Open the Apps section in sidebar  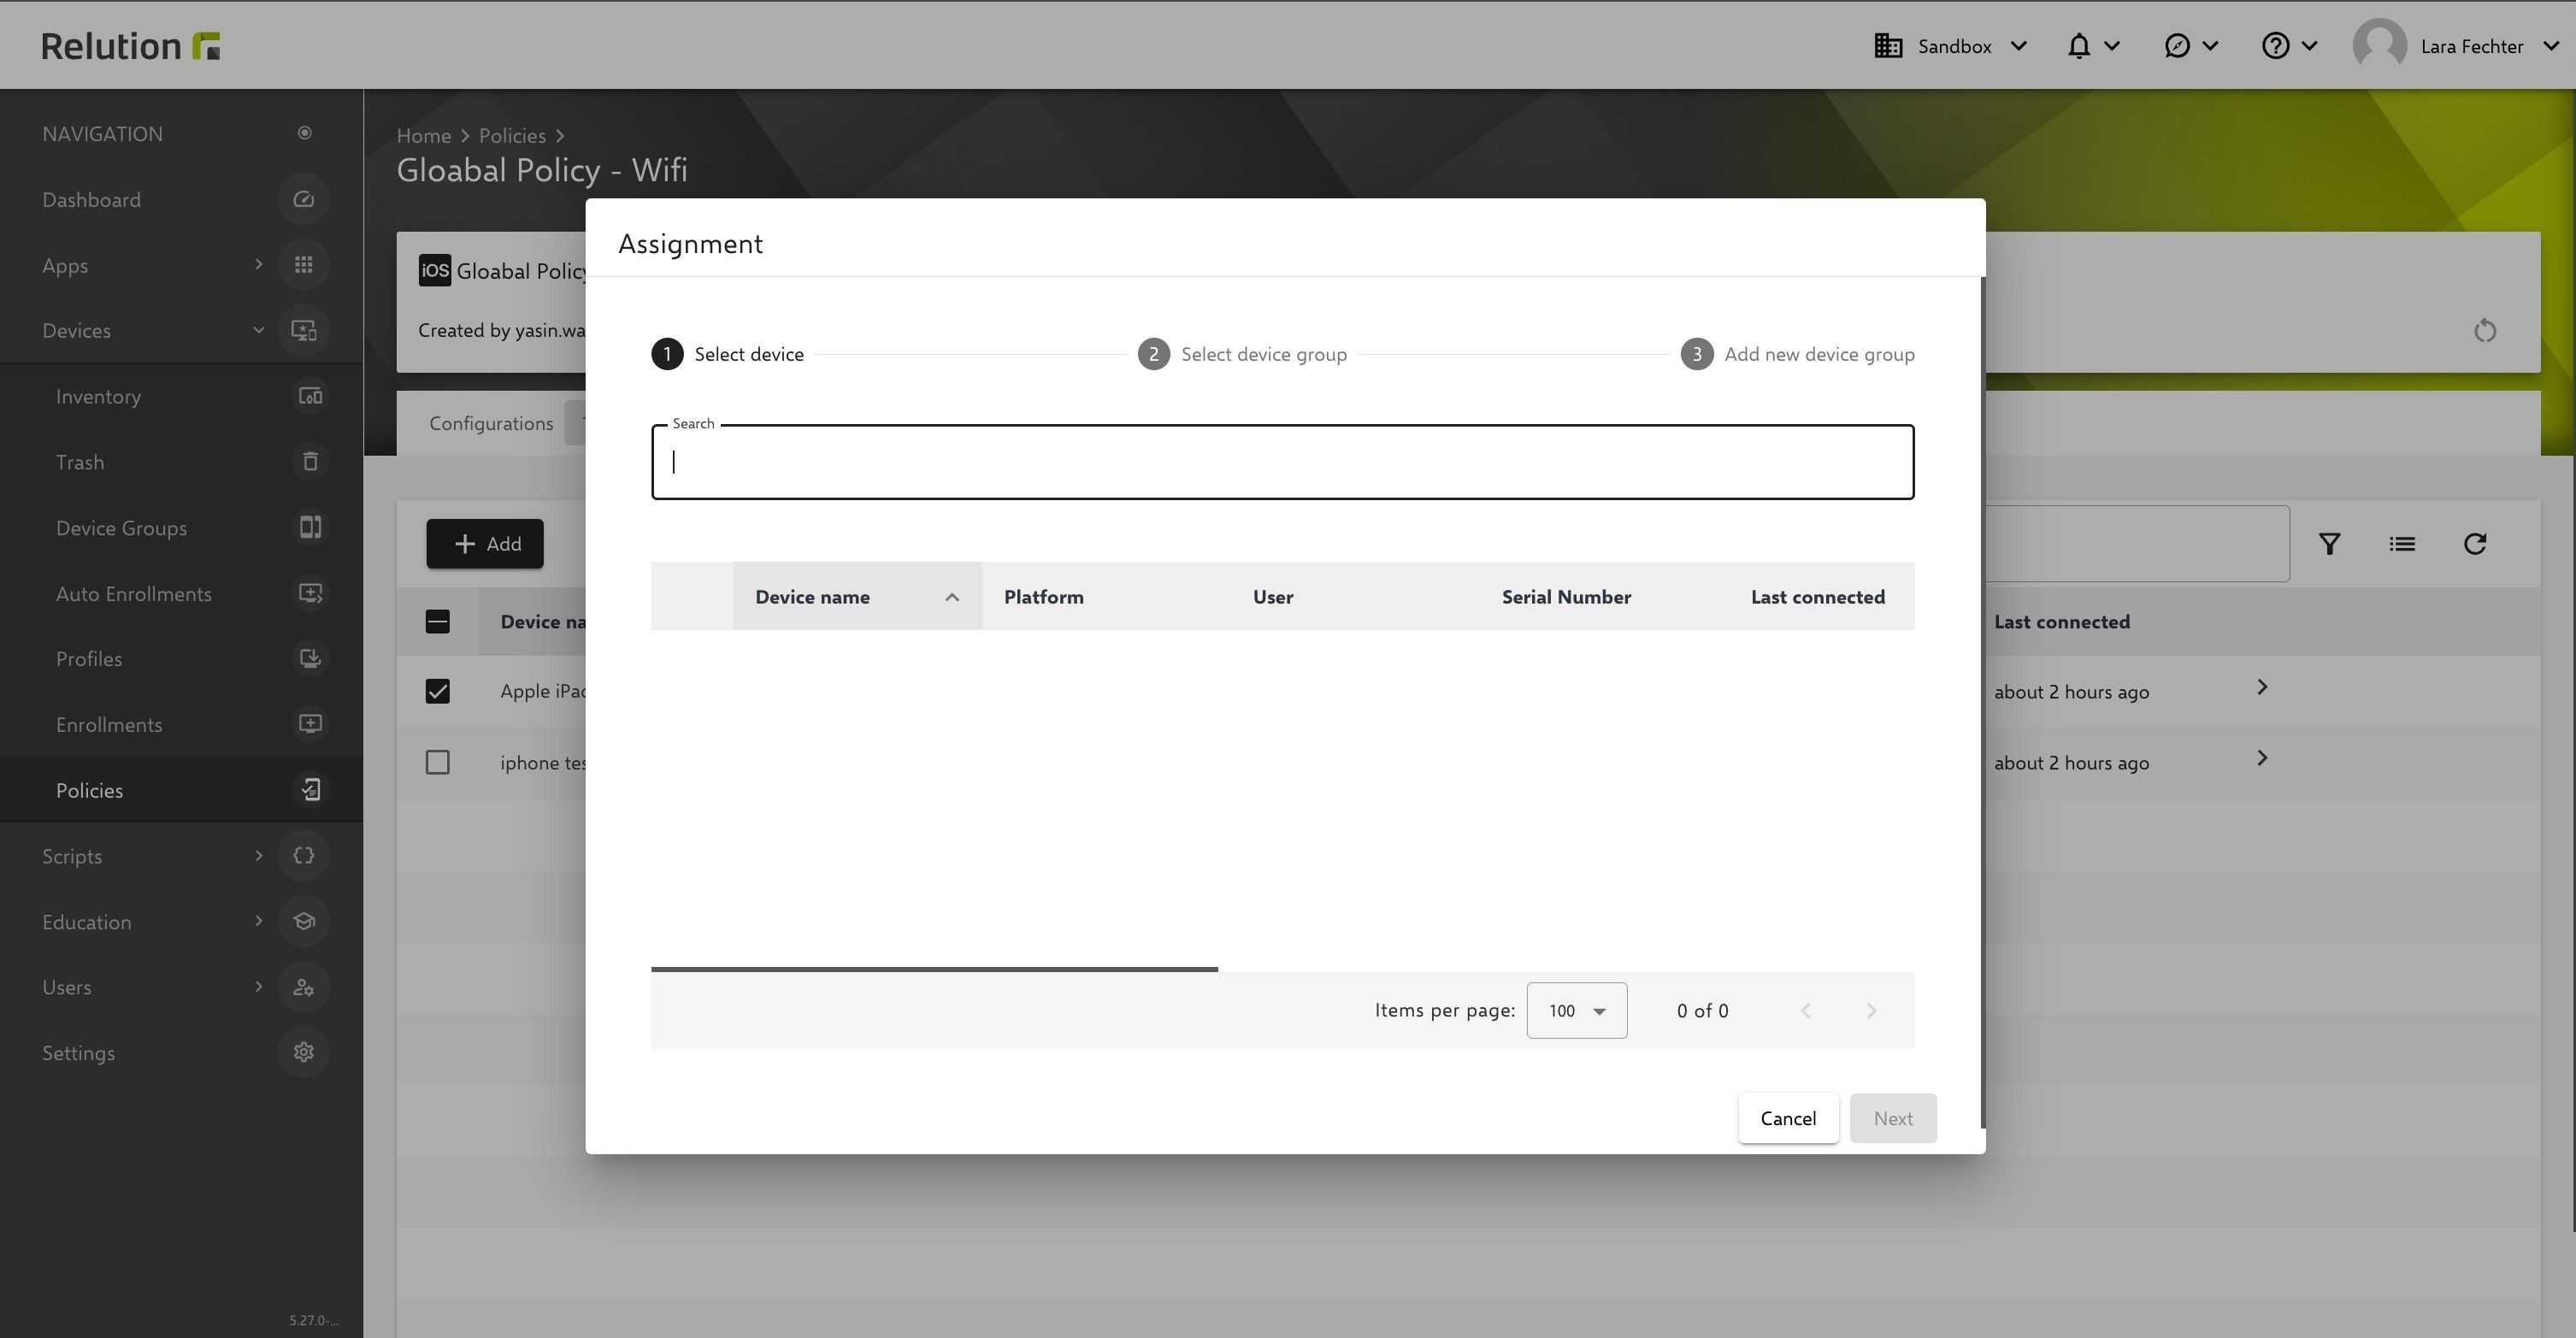pyautogui.click(x=65, y=264)
